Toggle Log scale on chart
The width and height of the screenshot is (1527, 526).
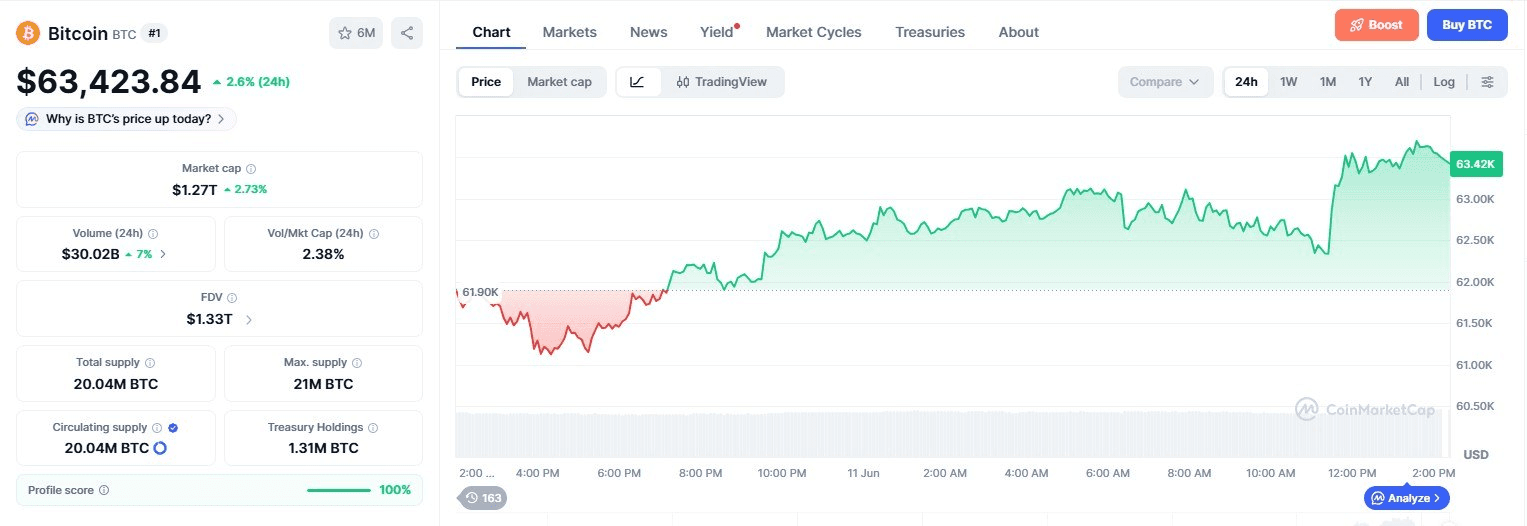pyautogui.click(x=1444, y=82)
